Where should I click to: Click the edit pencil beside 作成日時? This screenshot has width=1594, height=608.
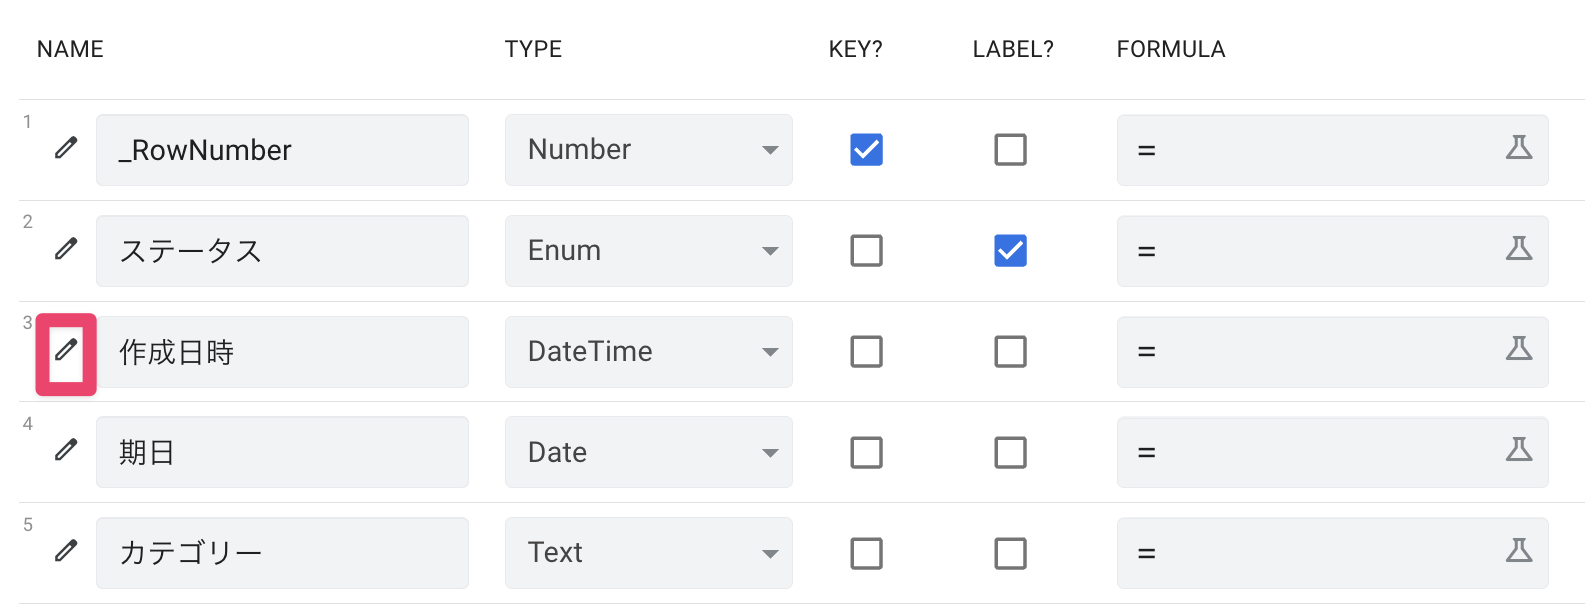click(66, 350)
